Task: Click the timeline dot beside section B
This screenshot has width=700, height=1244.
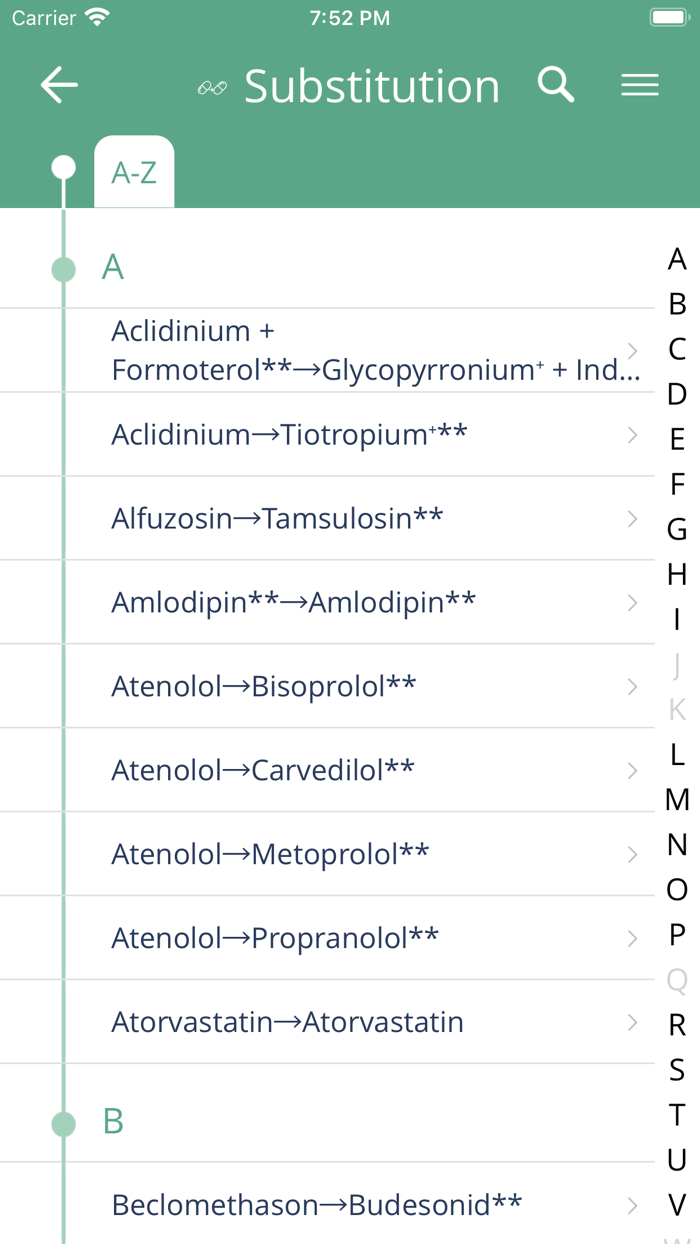Action: click(63, 1122)
